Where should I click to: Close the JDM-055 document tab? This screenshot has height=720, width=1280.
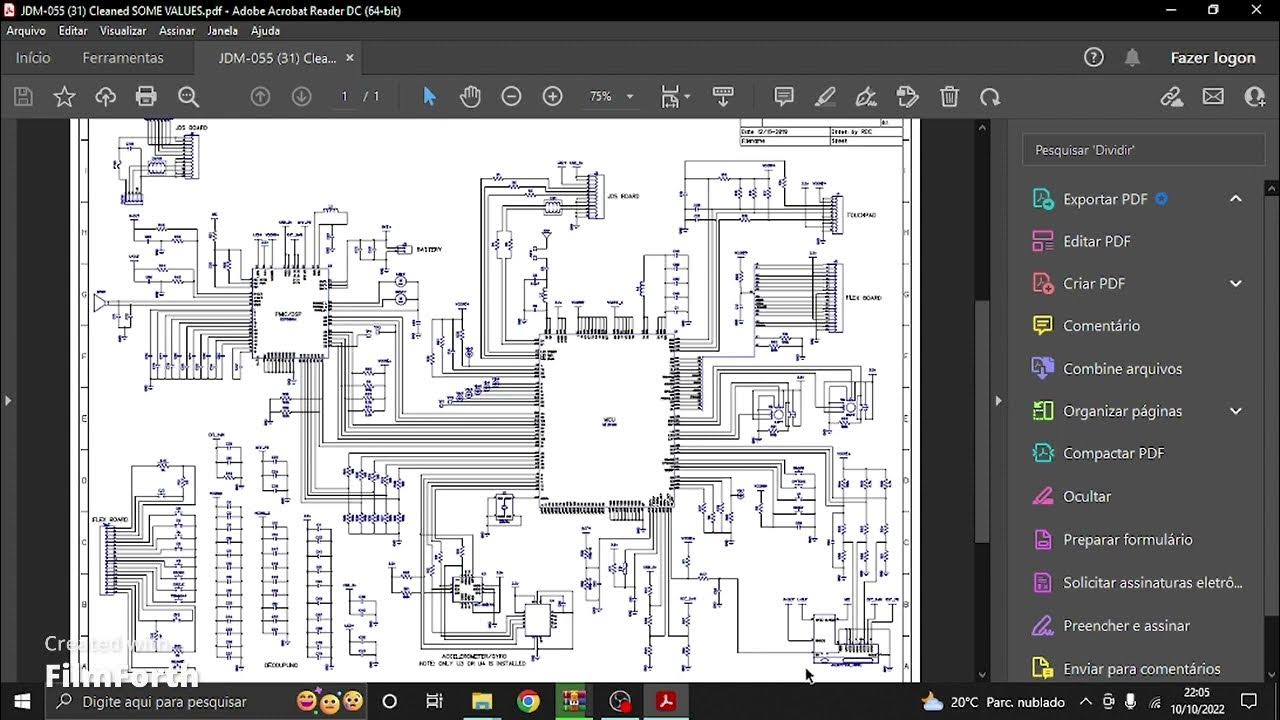[350, 58]
